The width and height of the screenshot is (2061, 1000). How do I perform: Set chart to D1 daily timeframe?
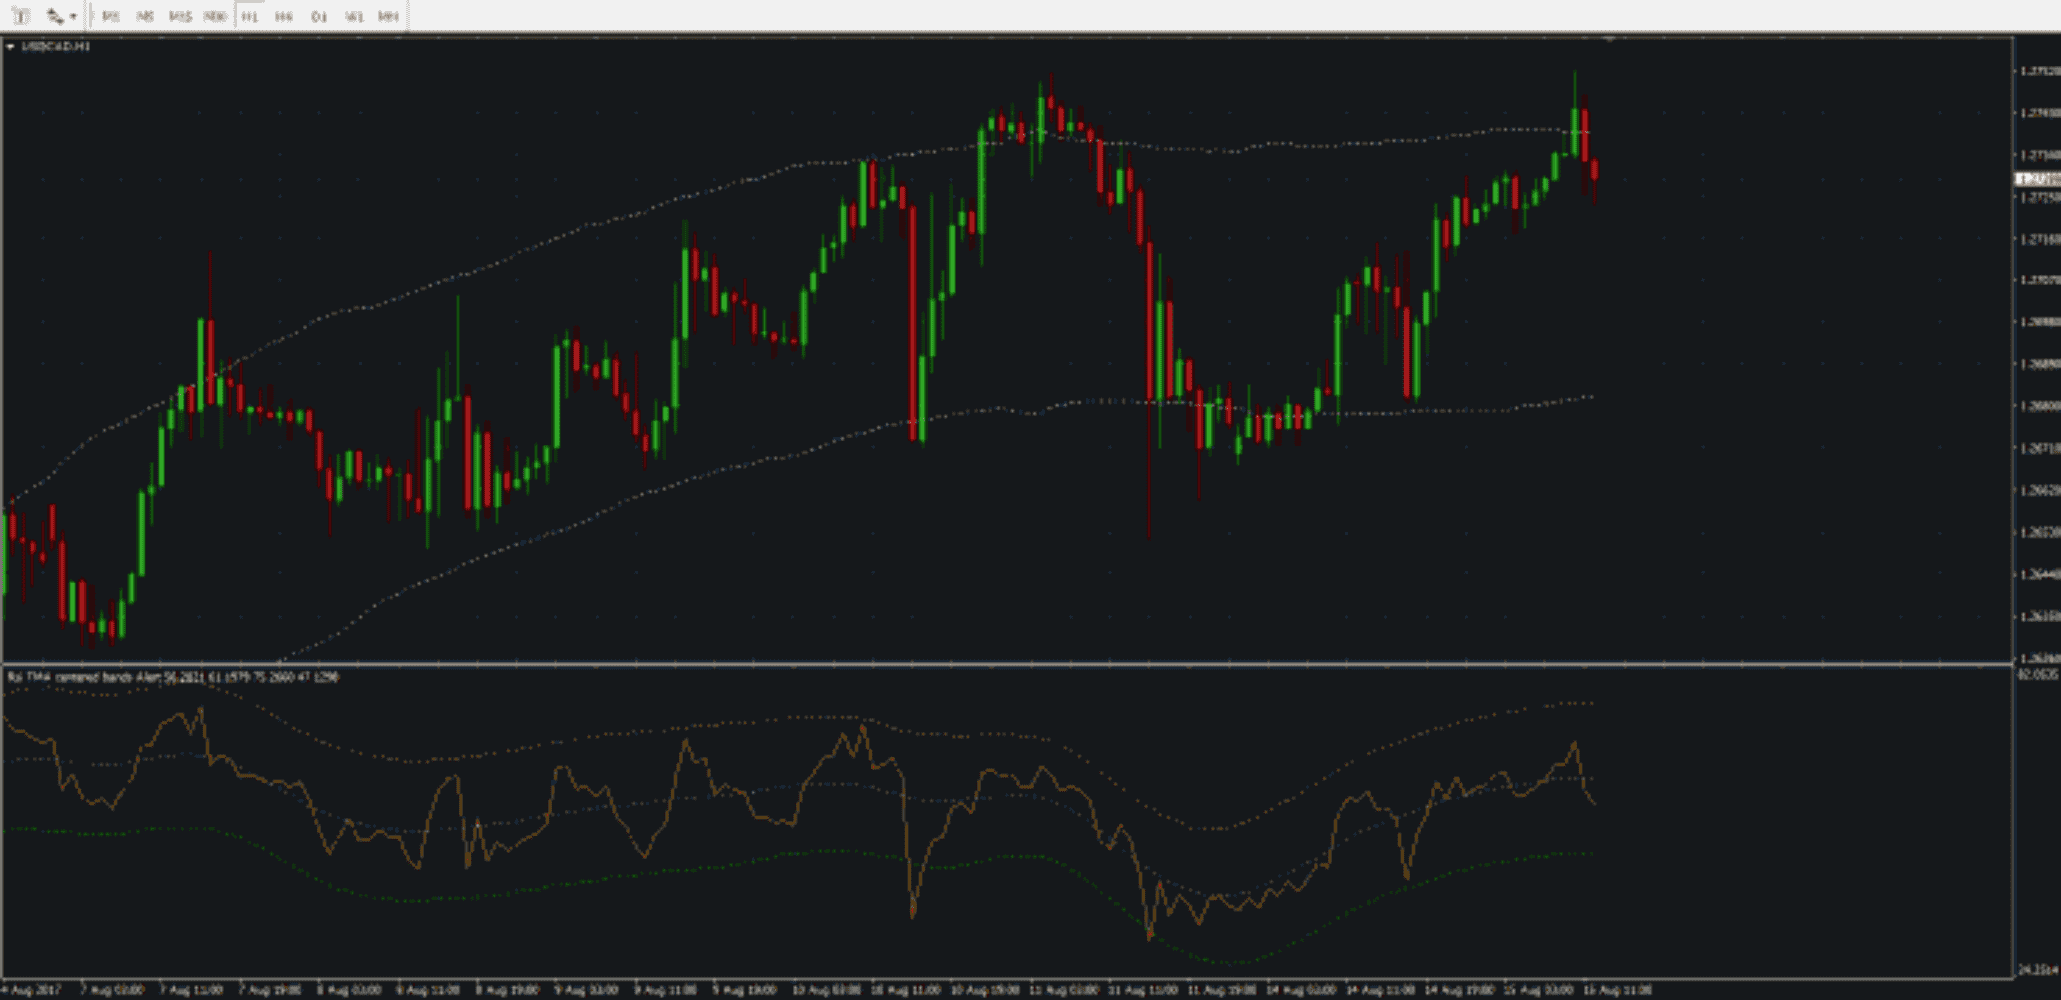coord(319,17)
